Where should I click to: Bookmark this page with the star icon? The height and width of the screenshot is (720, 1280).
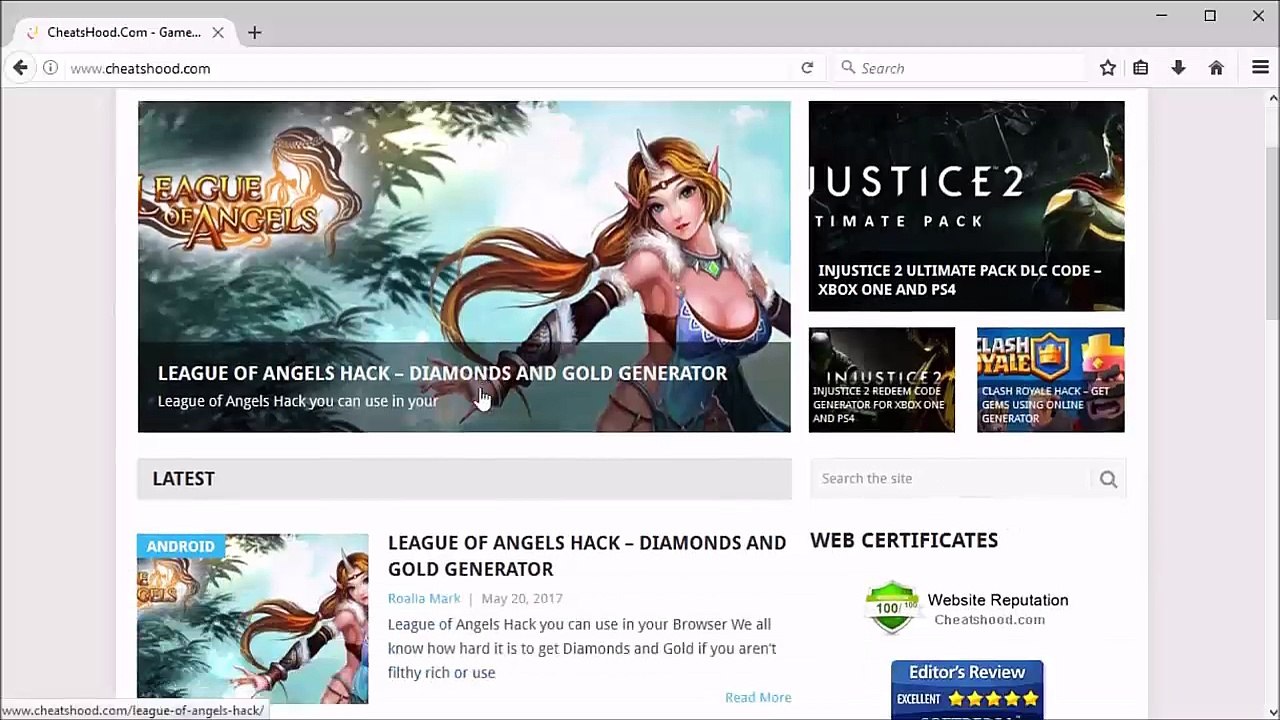pos(1107,68)
